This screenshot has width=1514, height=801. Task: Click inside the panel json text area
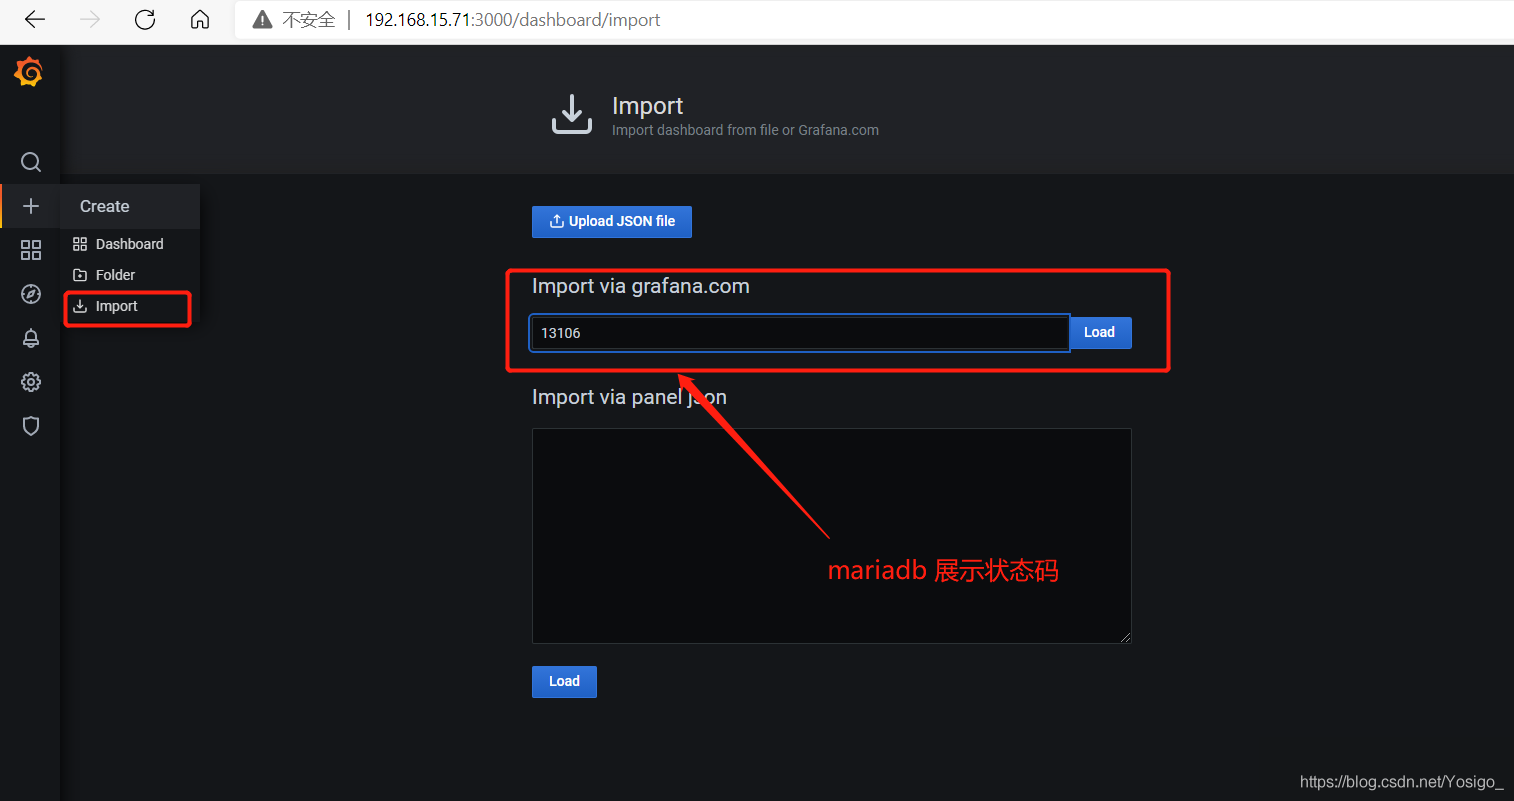(832, 536)
